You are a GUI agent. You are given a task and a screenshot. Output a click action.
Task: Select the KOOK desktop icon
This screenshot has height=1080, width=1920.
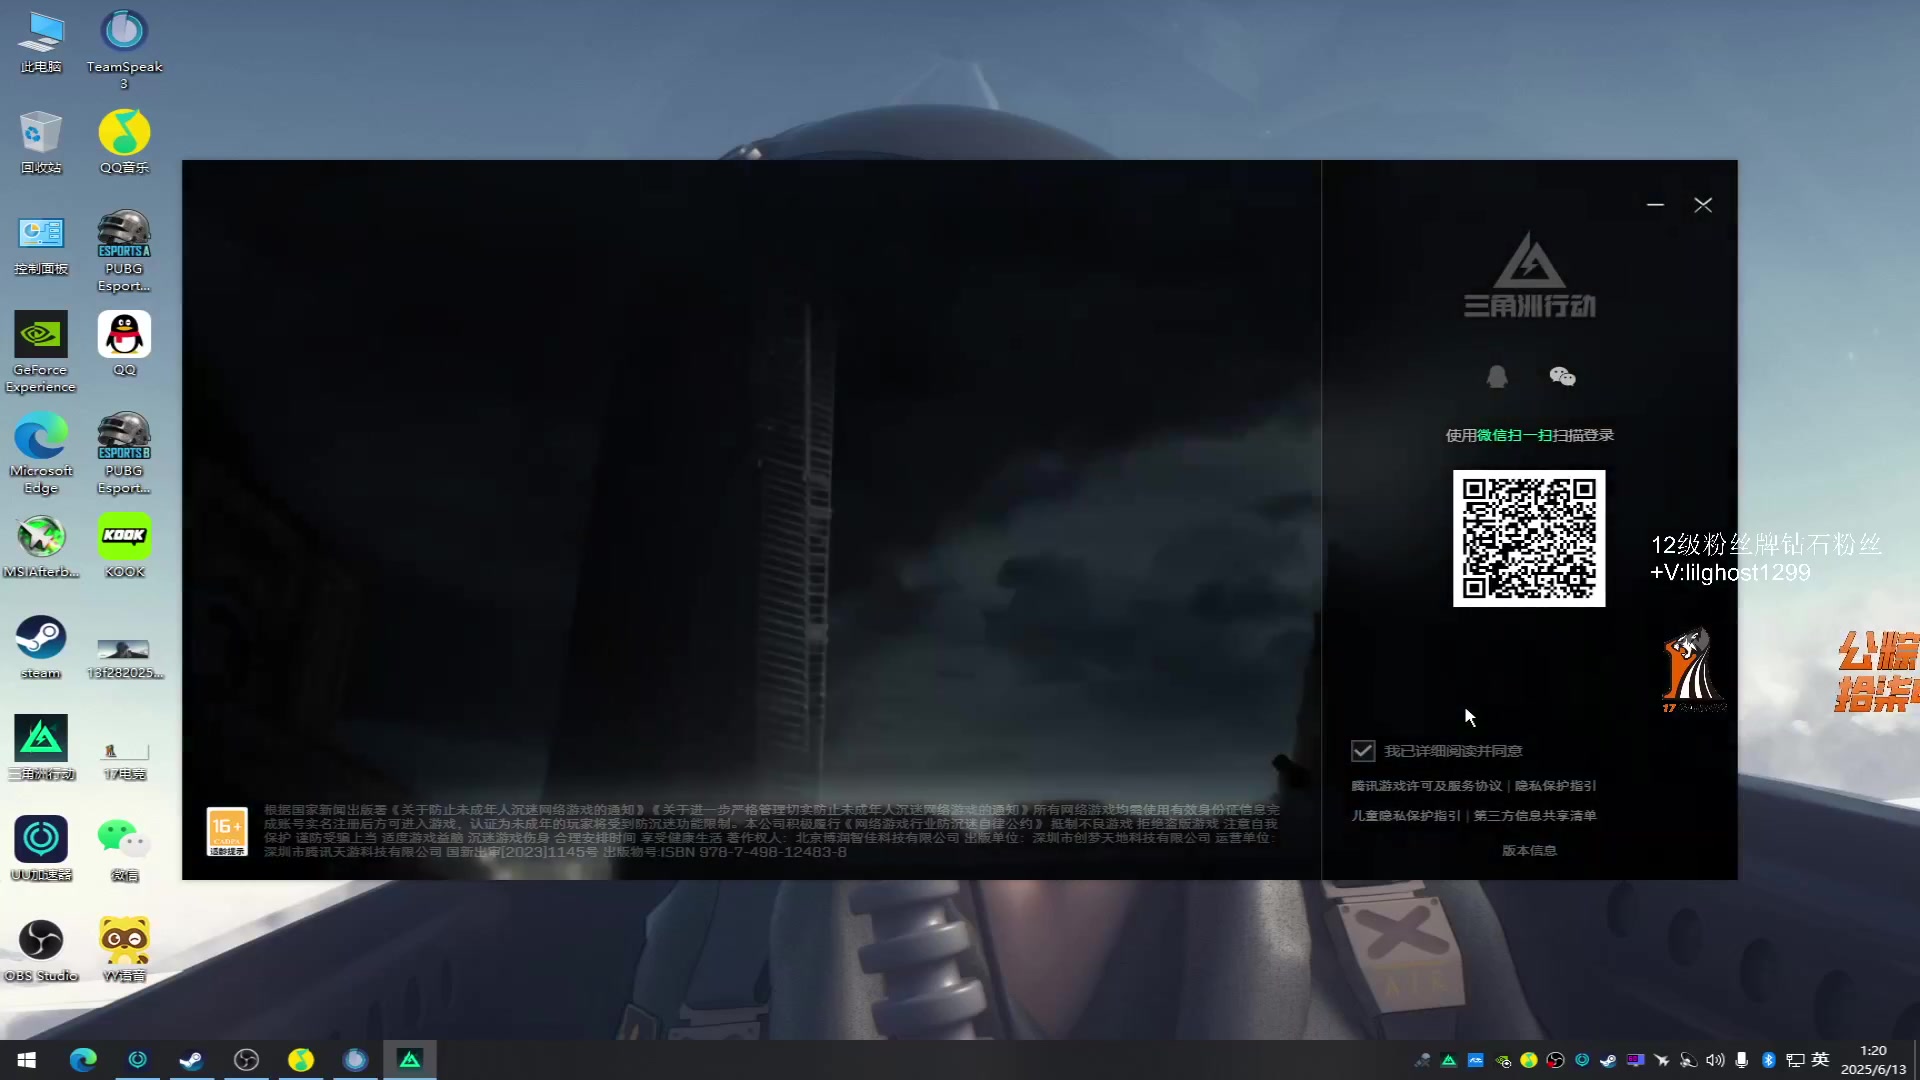pos(124,547)
